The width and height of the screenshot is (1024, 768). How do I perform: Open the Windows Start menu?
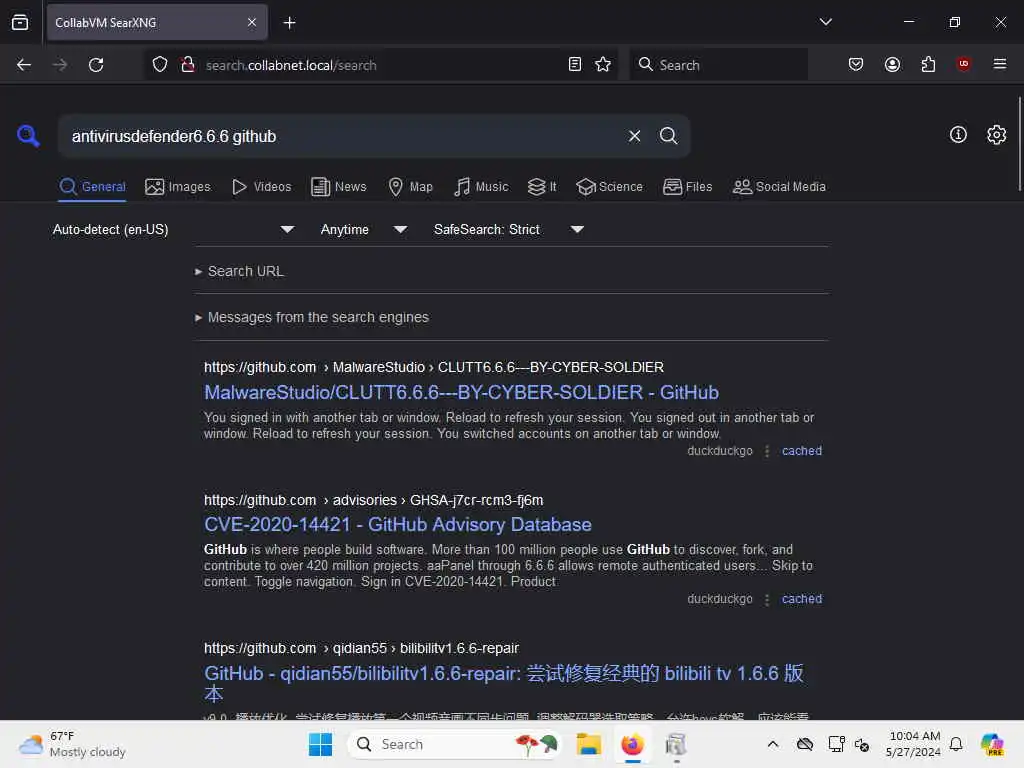click(320, 744)
